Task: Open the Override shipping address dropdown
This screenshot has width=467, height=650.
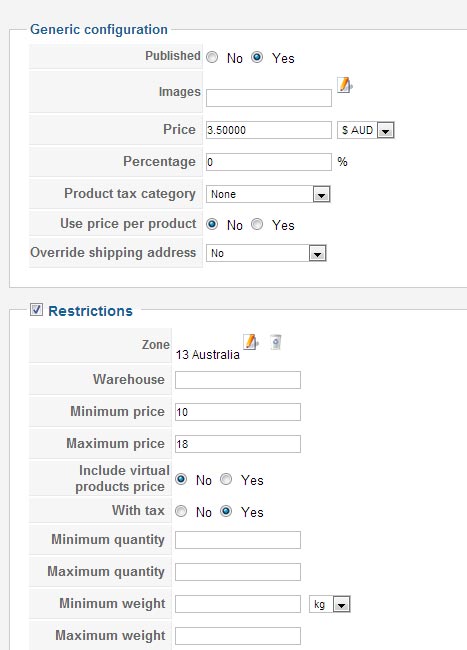Action: pyautogui.click(x=266, y=253)
